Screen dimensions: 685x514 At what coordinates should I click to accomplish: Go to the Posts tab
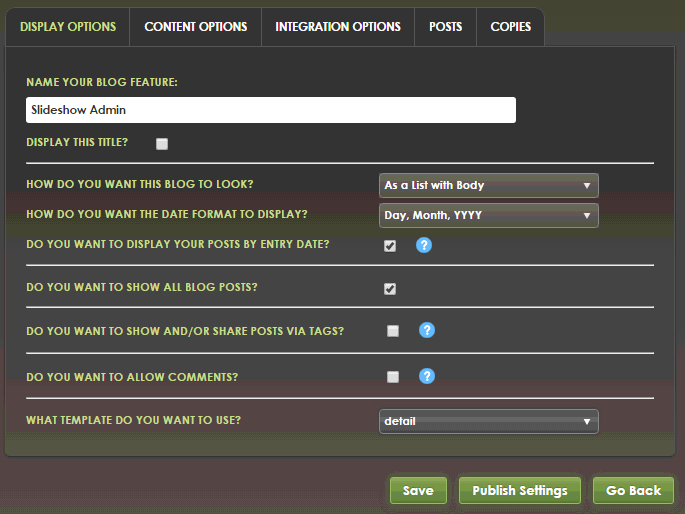[445, 27]
